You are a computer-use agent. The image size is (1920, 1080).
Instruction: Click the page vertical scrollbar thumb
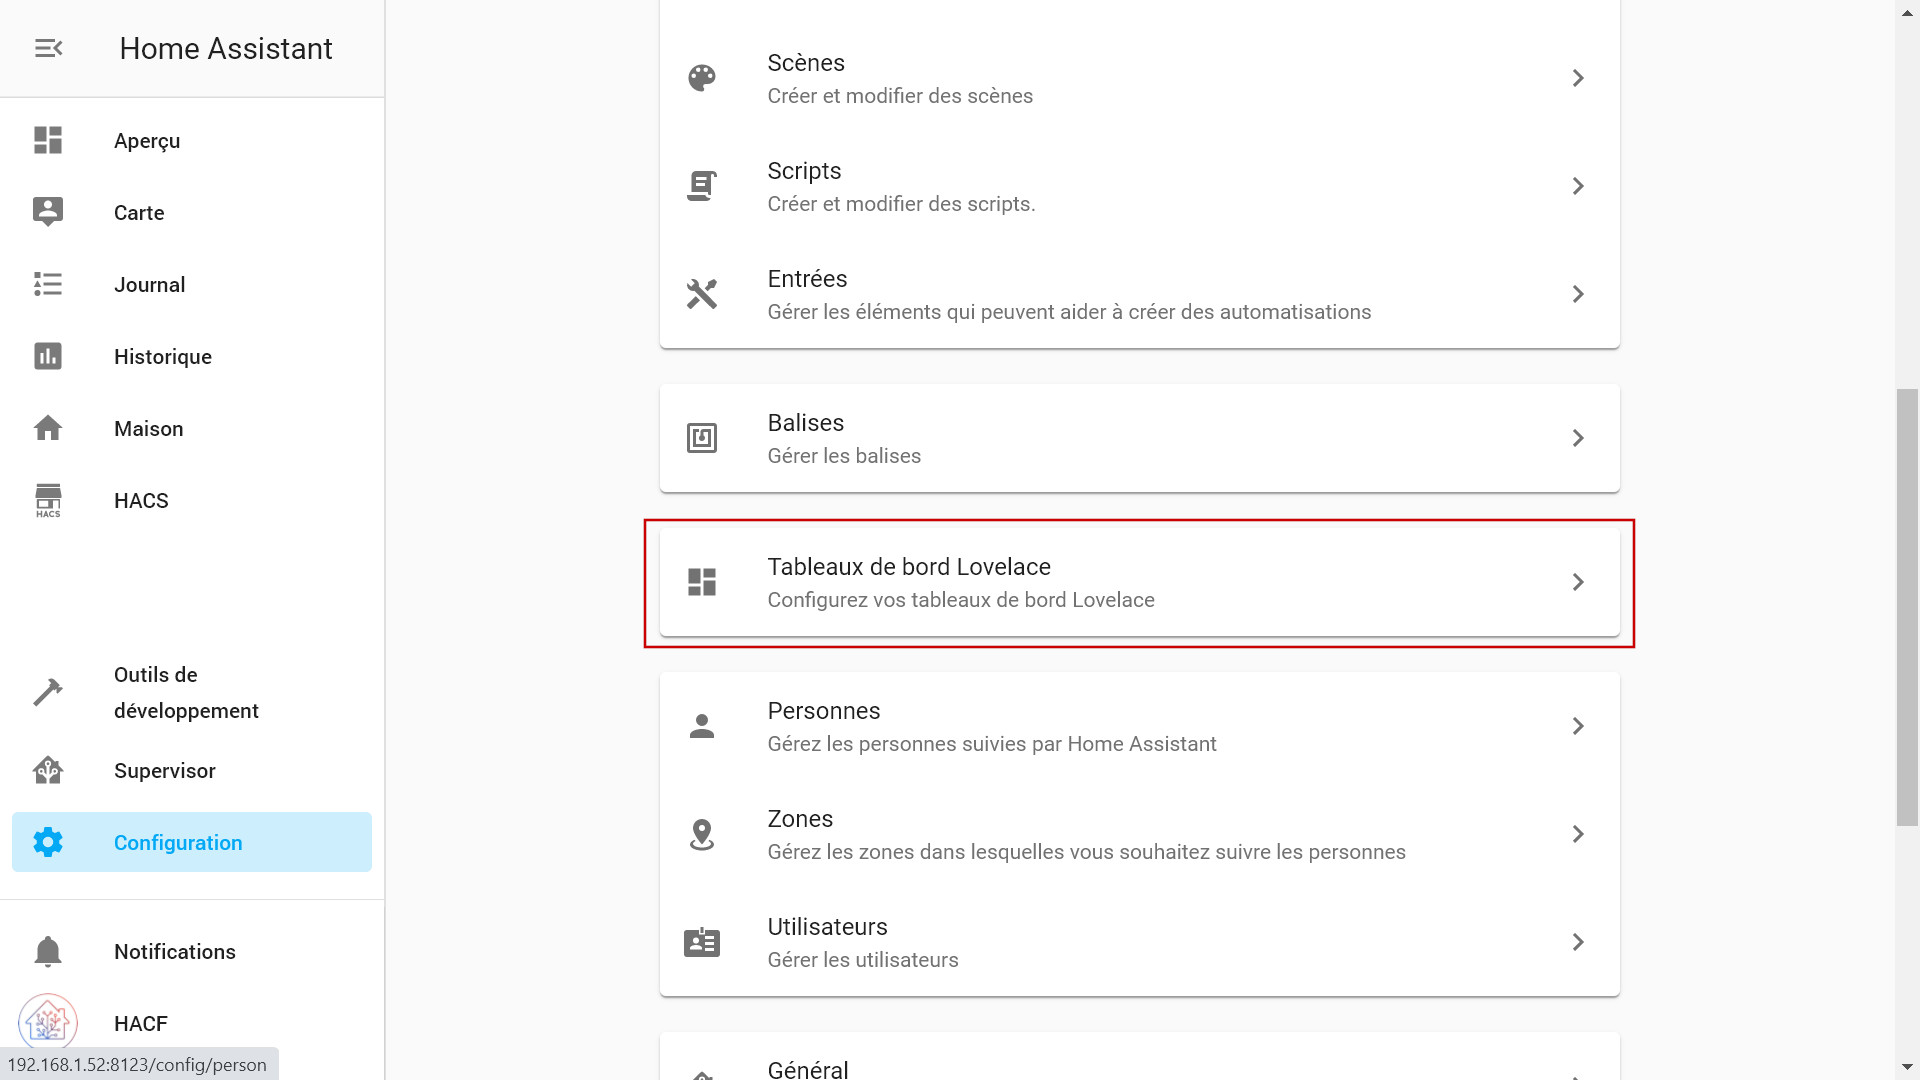point(1907,607)
